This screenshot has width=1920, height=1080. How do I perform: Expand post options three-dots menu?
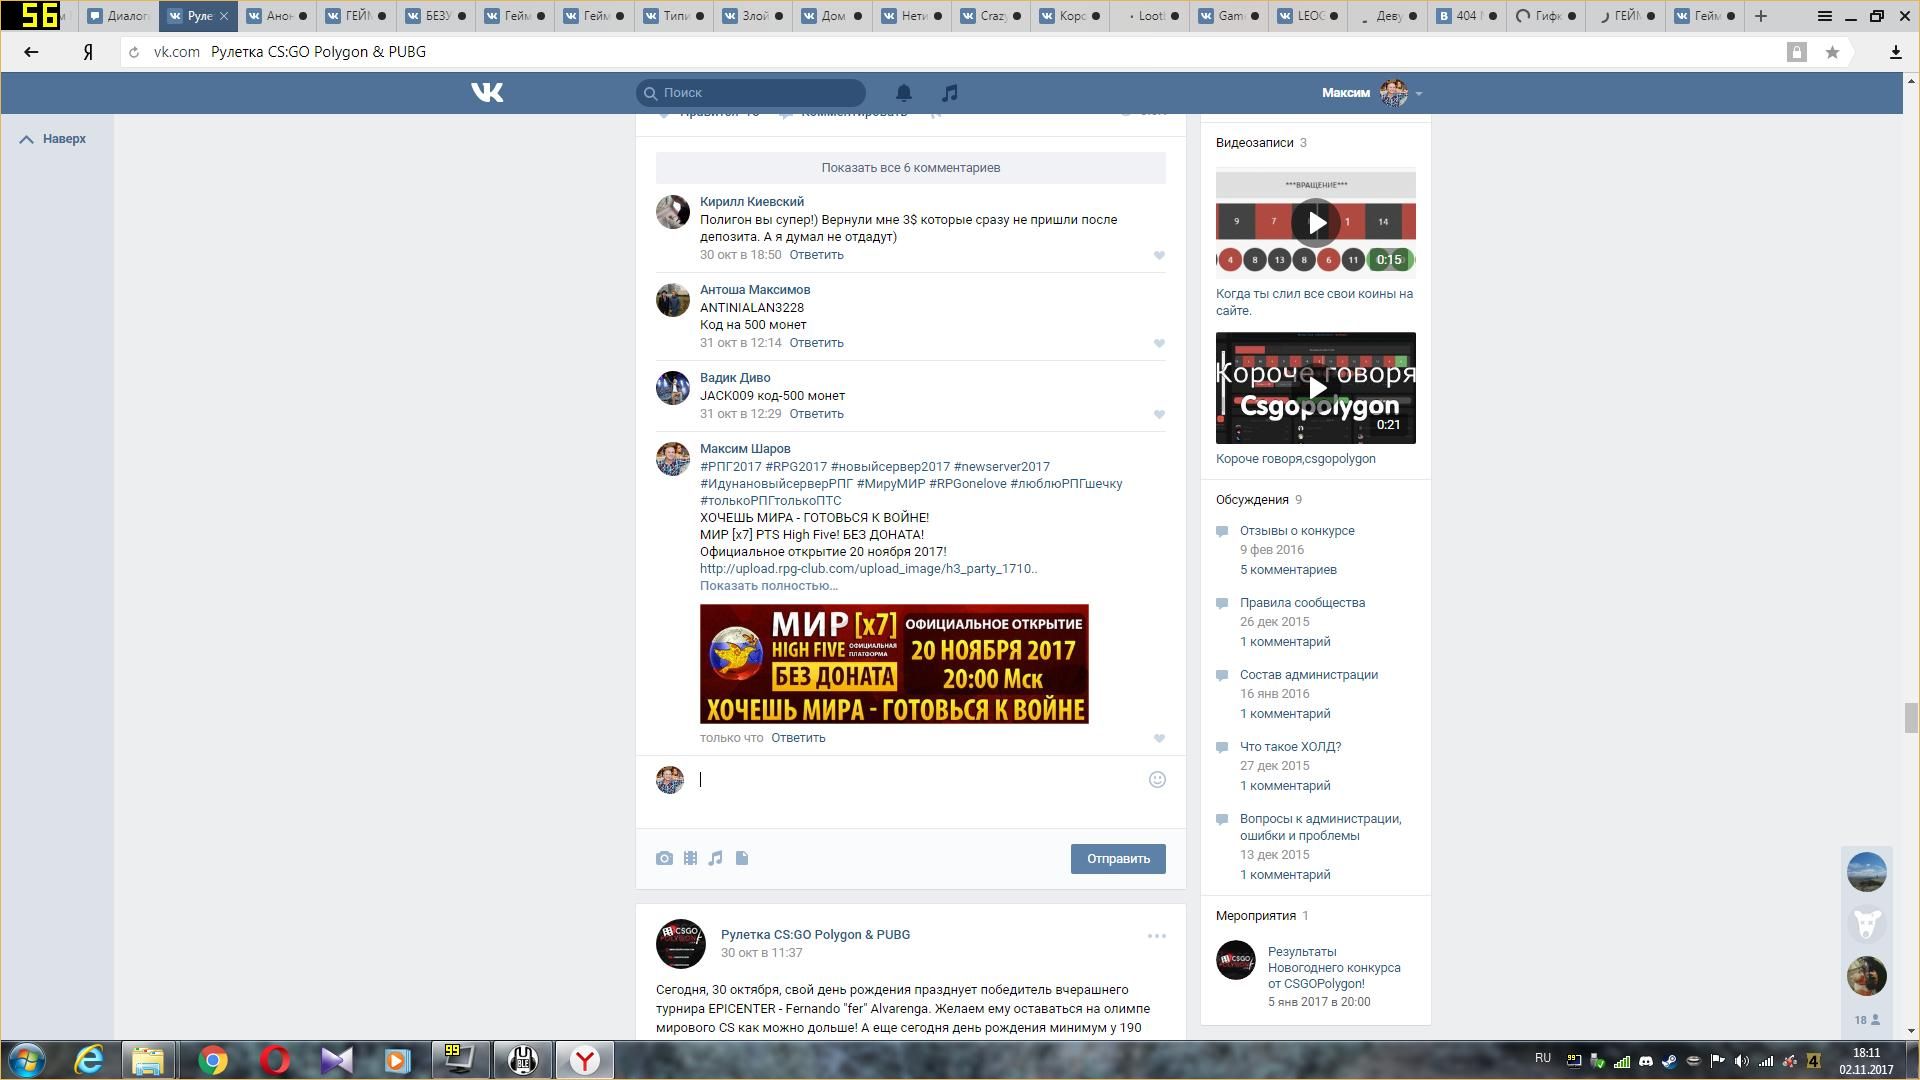pyautogui.click(x=1156, y=937)
